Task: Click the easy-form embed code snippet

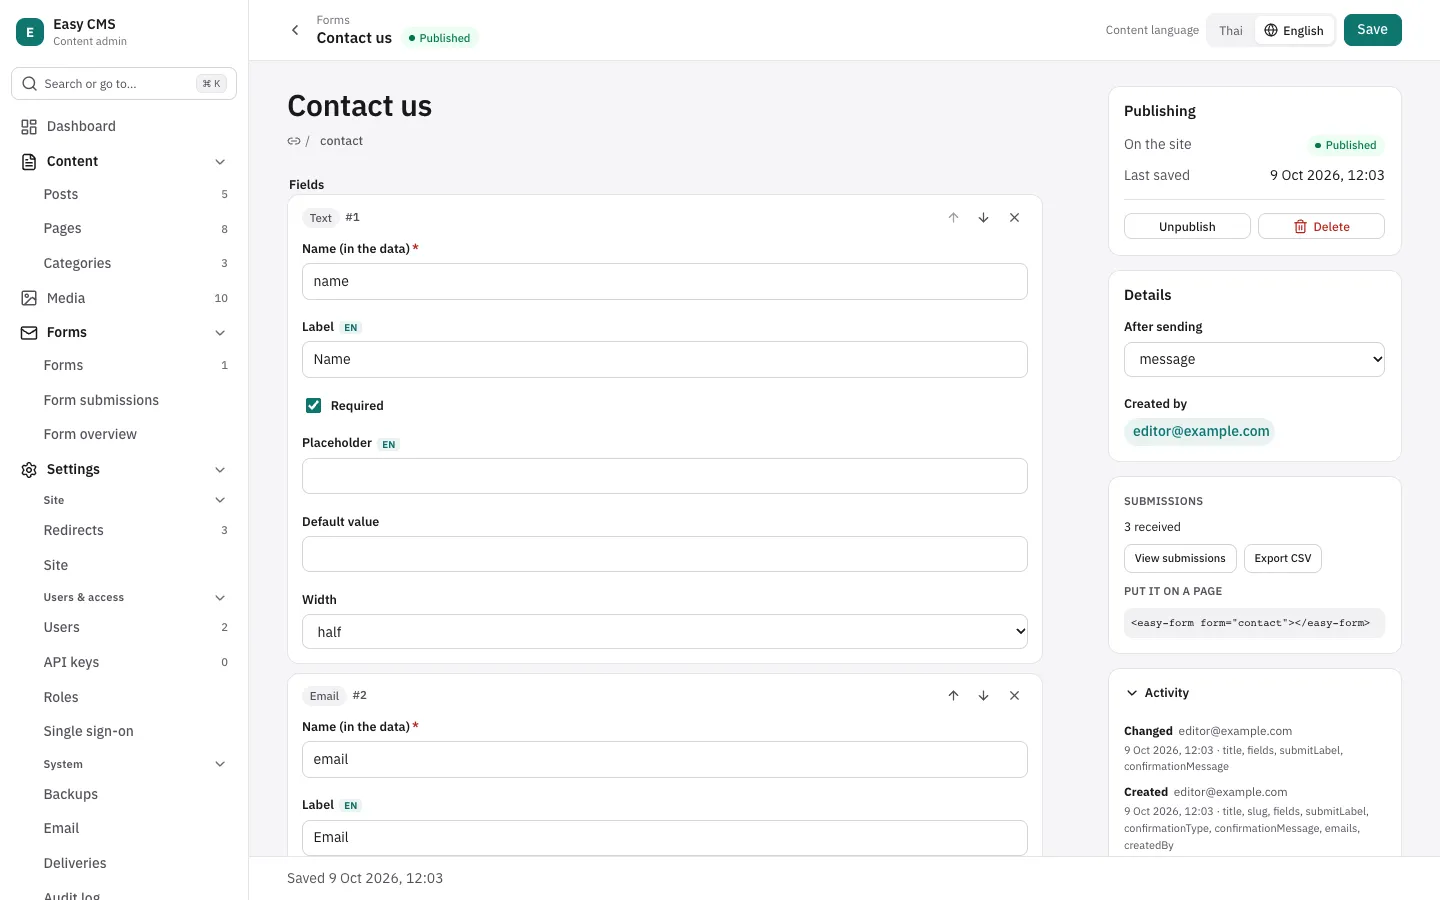Action: 1254,623
